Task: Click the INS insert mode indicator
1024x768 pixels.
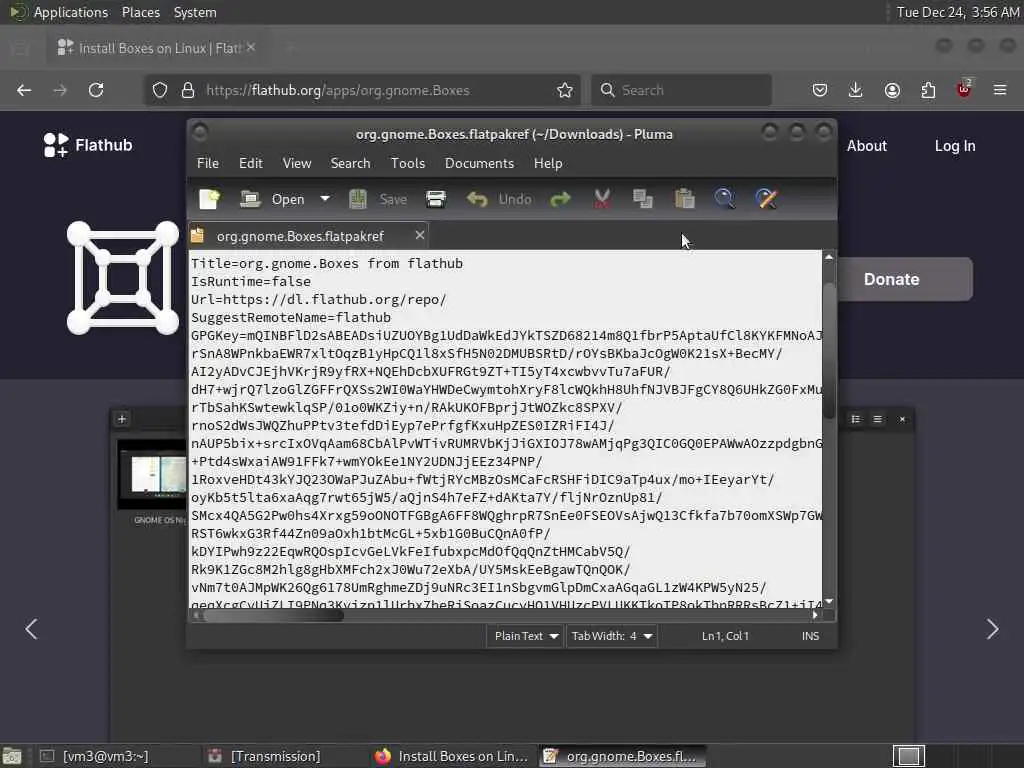Action: tap(810, 636)
